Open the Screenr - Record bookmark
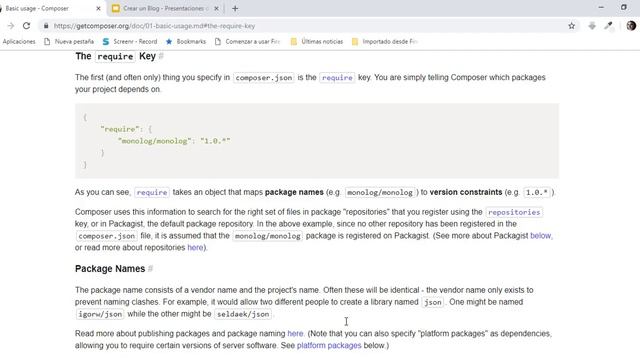Image resolution: width=640 pixels, height=360 pixels. click(x=130, y=42)
